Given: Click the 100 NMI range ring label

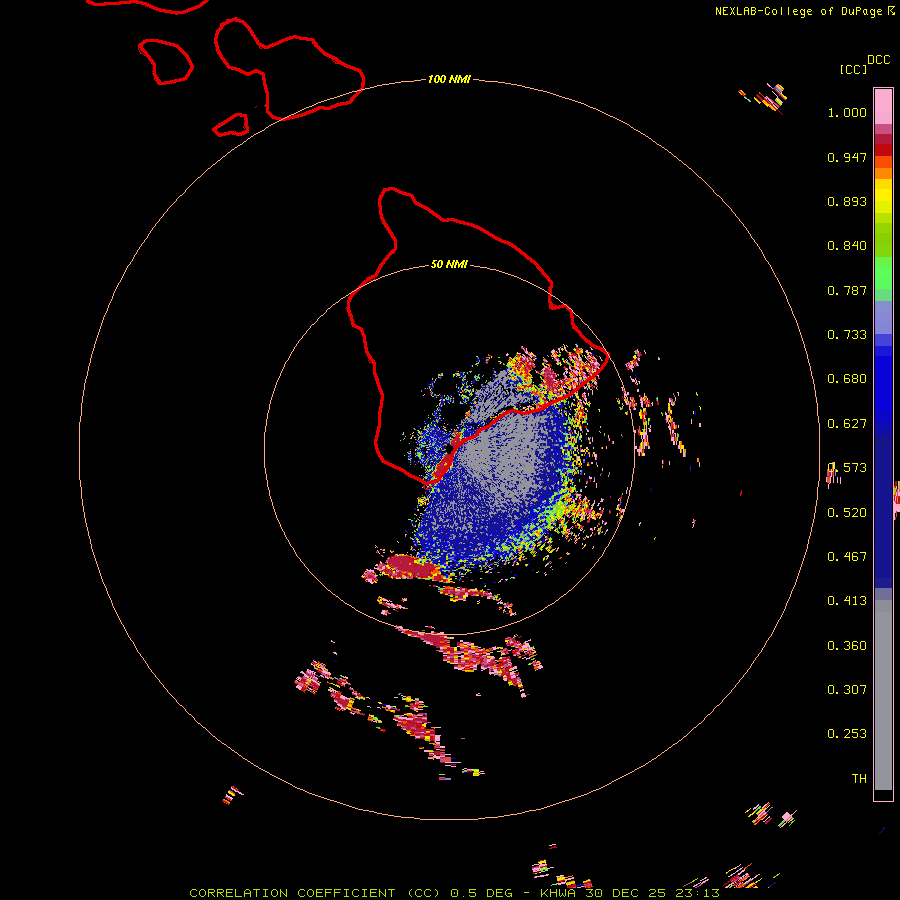Looking at the screenshot, I should click(x=449, y=79).
